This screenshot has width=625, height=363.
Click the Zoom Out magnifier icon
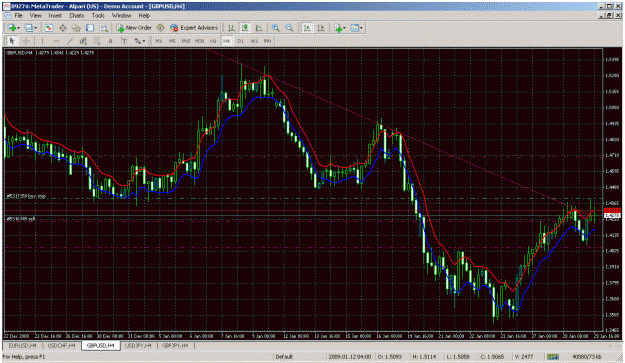[289, 28]
